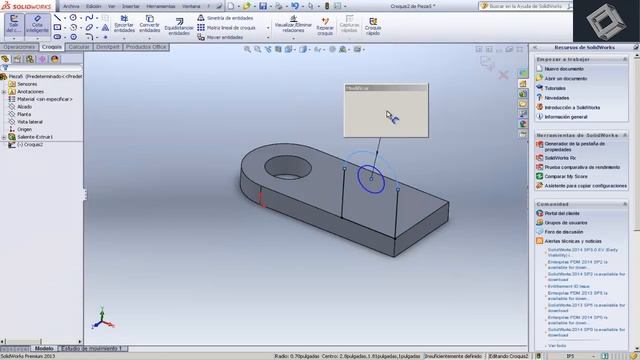The width and height of the screenshot is (640, 360).
Task: Click Mover entidades tool
Action: coord(220,37)
